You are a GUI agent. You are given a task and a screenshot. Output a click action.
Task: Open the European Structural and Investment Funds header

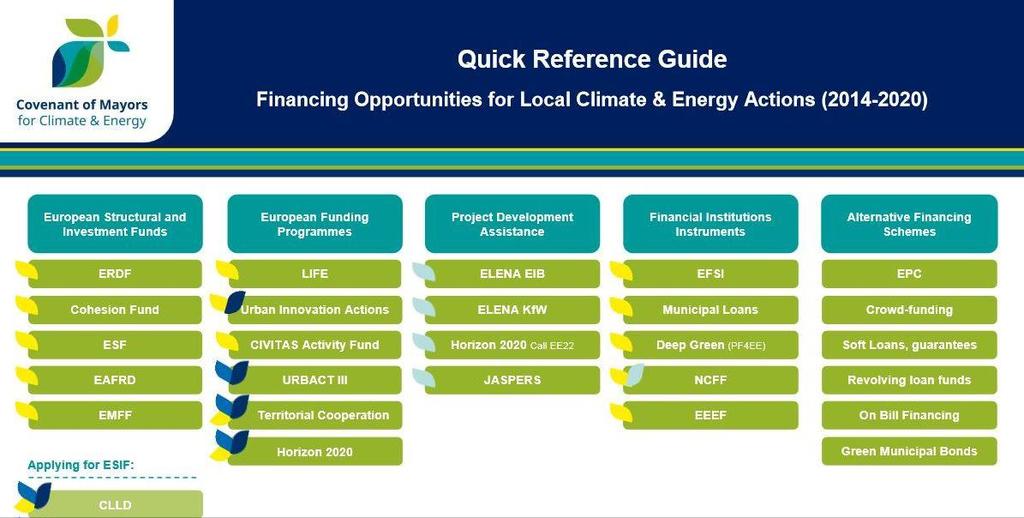[x=115, y=224]
